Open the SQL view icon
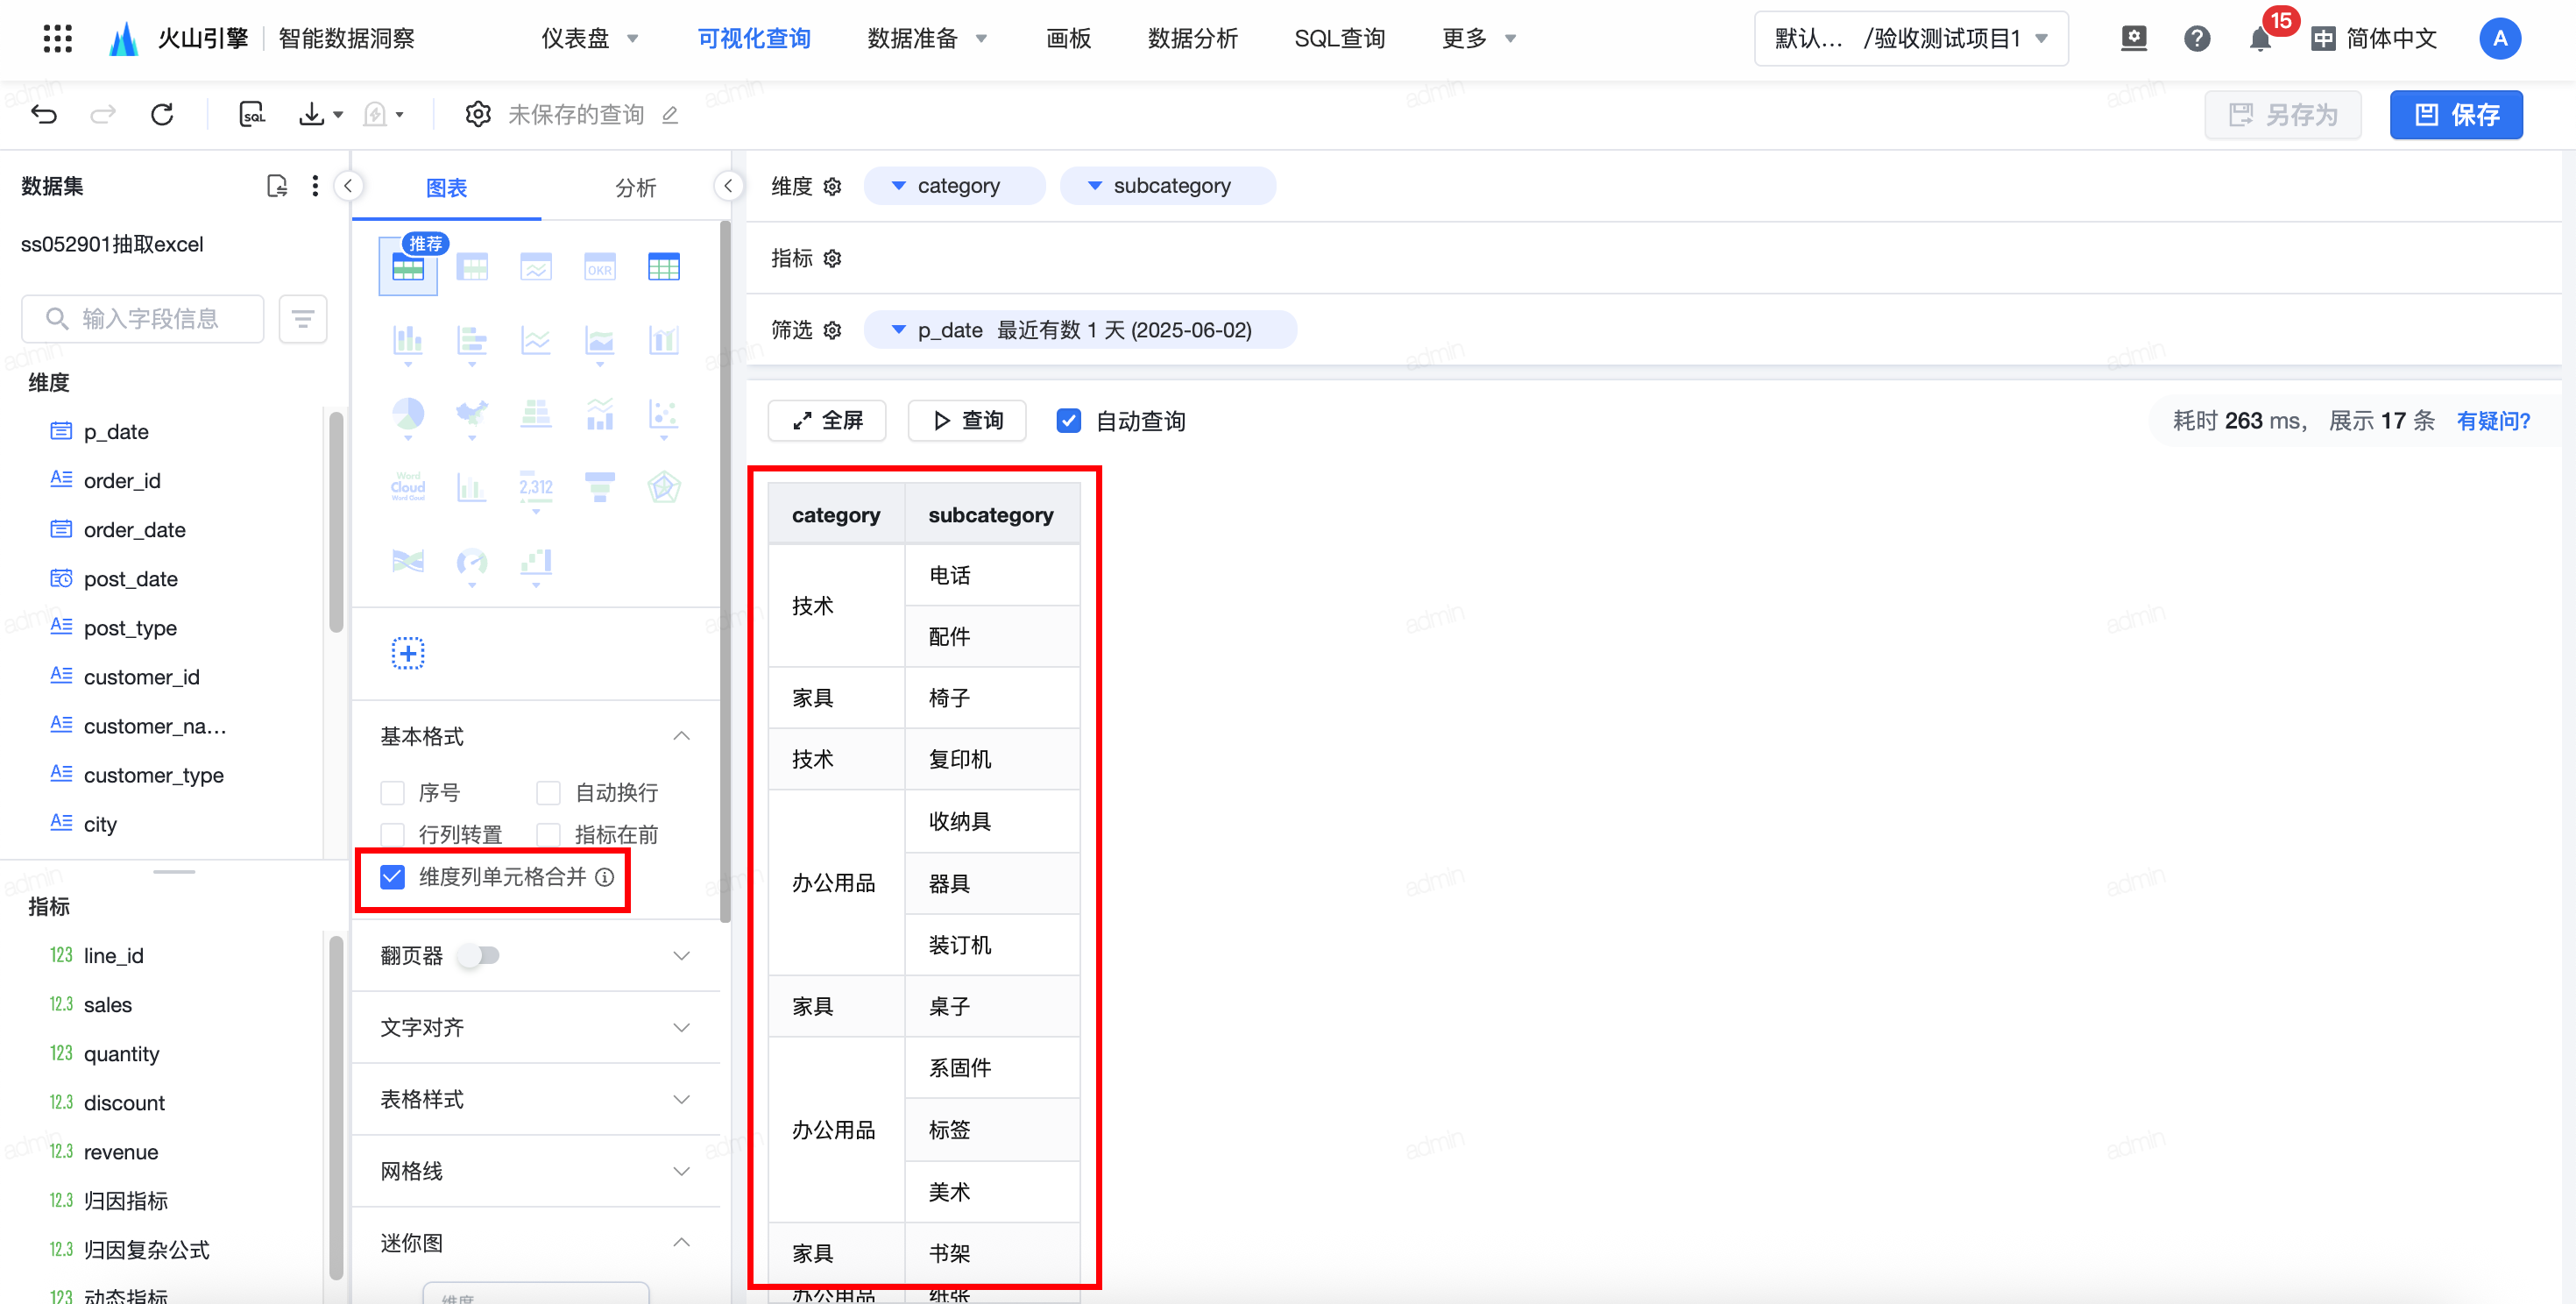Image resolution: width=2576 pixels, height=1304 pixels. (x=252, y=115)
